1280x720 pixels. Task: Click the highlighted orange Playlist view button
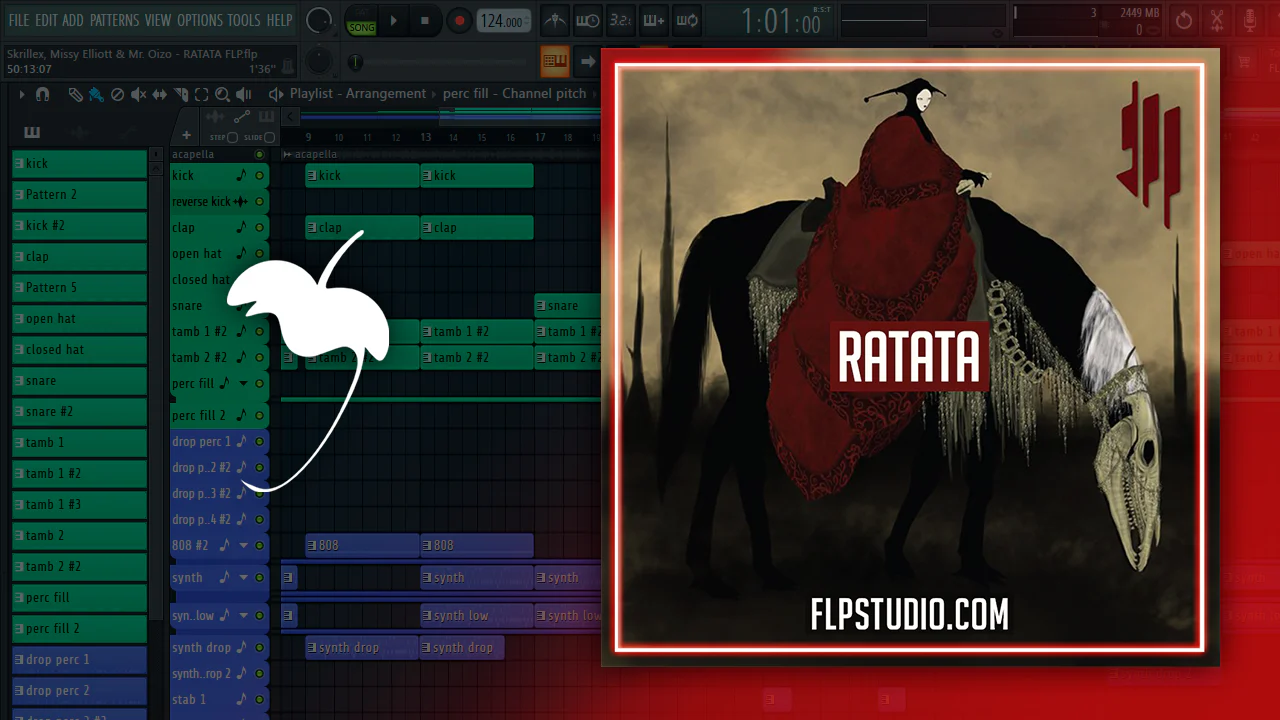pos(555,61)
